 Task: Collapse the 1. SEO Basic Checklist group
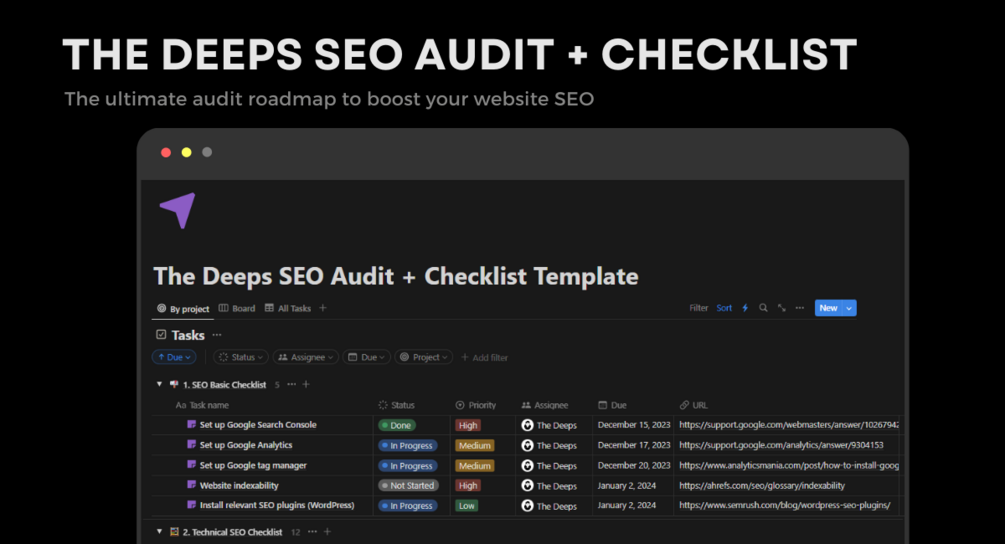pyautogui.click(x=159, y=384)
